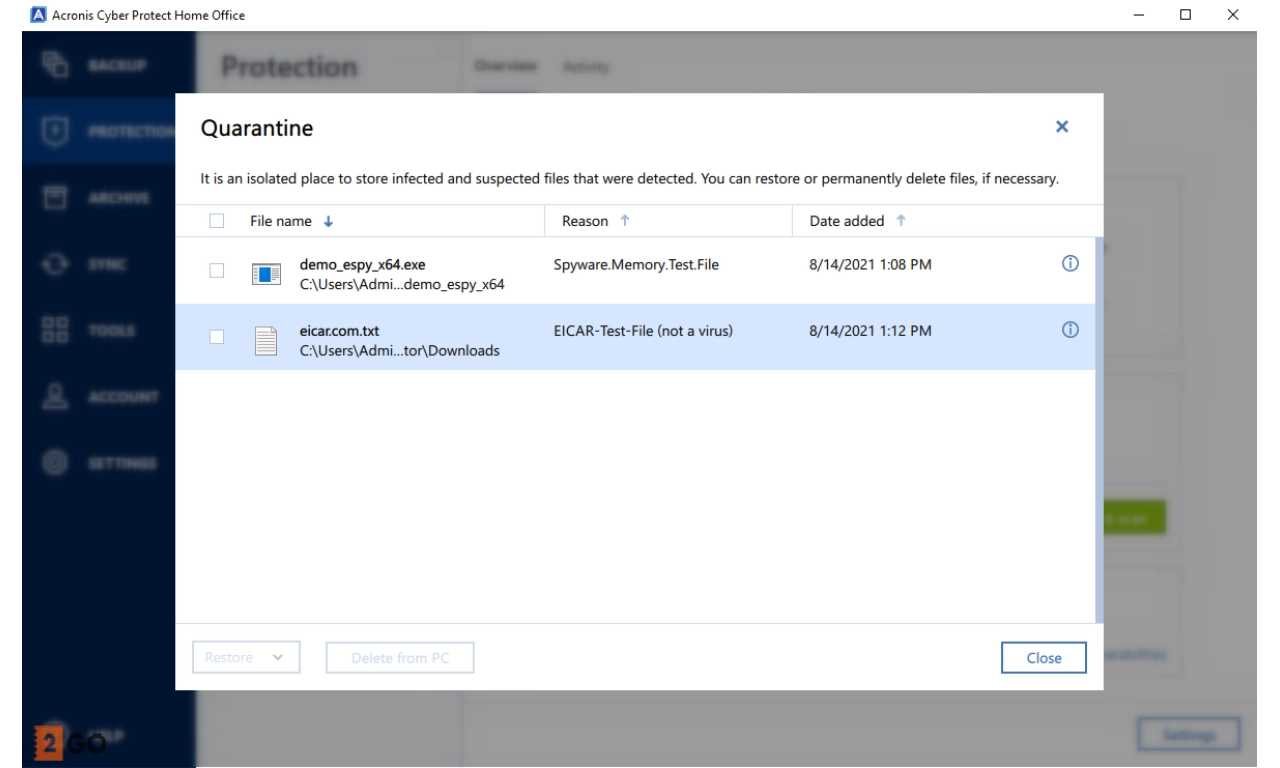Select the eicar.com.txt file name
The image size is (1280, 768).
click(x=341, y=331)
